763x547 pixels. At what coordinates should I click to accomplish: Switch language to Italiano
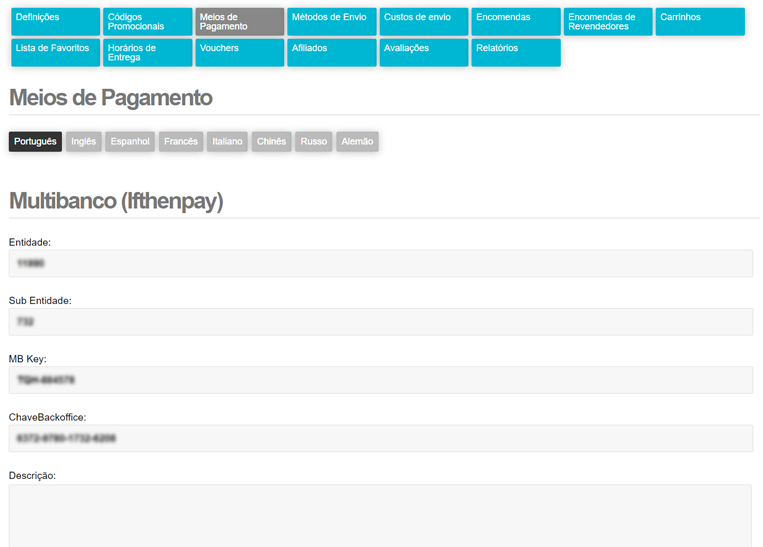coord(227,142)
